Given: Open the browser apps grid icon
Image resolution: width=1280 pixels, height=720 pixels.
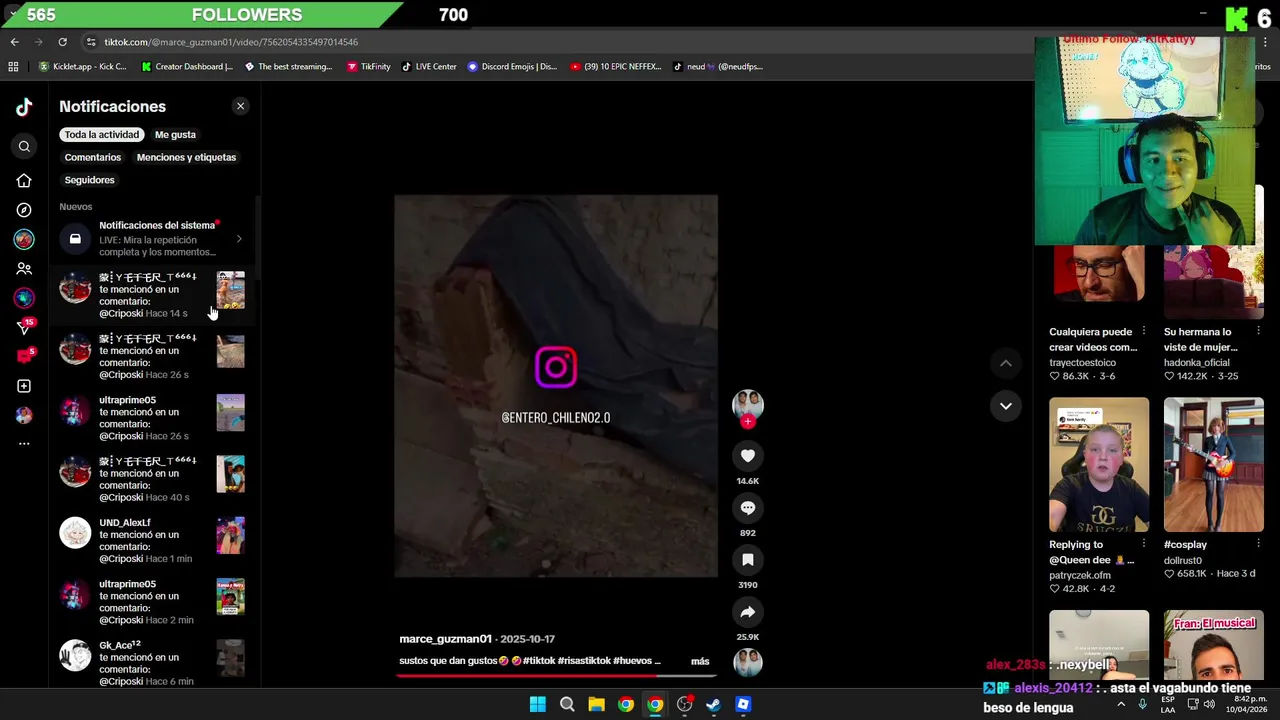Looking at the screenshot, I should point(13,67).
